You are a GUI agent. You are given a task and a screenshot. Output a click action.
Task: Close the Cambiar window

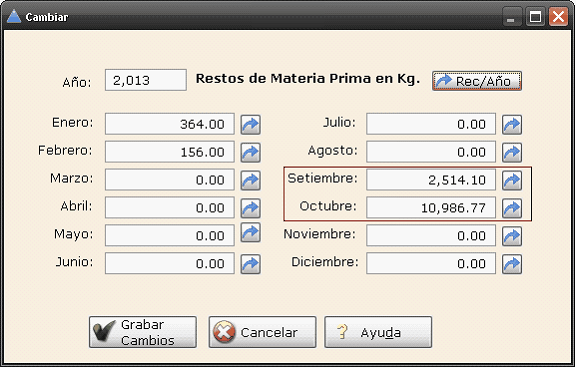click(558, 17)
